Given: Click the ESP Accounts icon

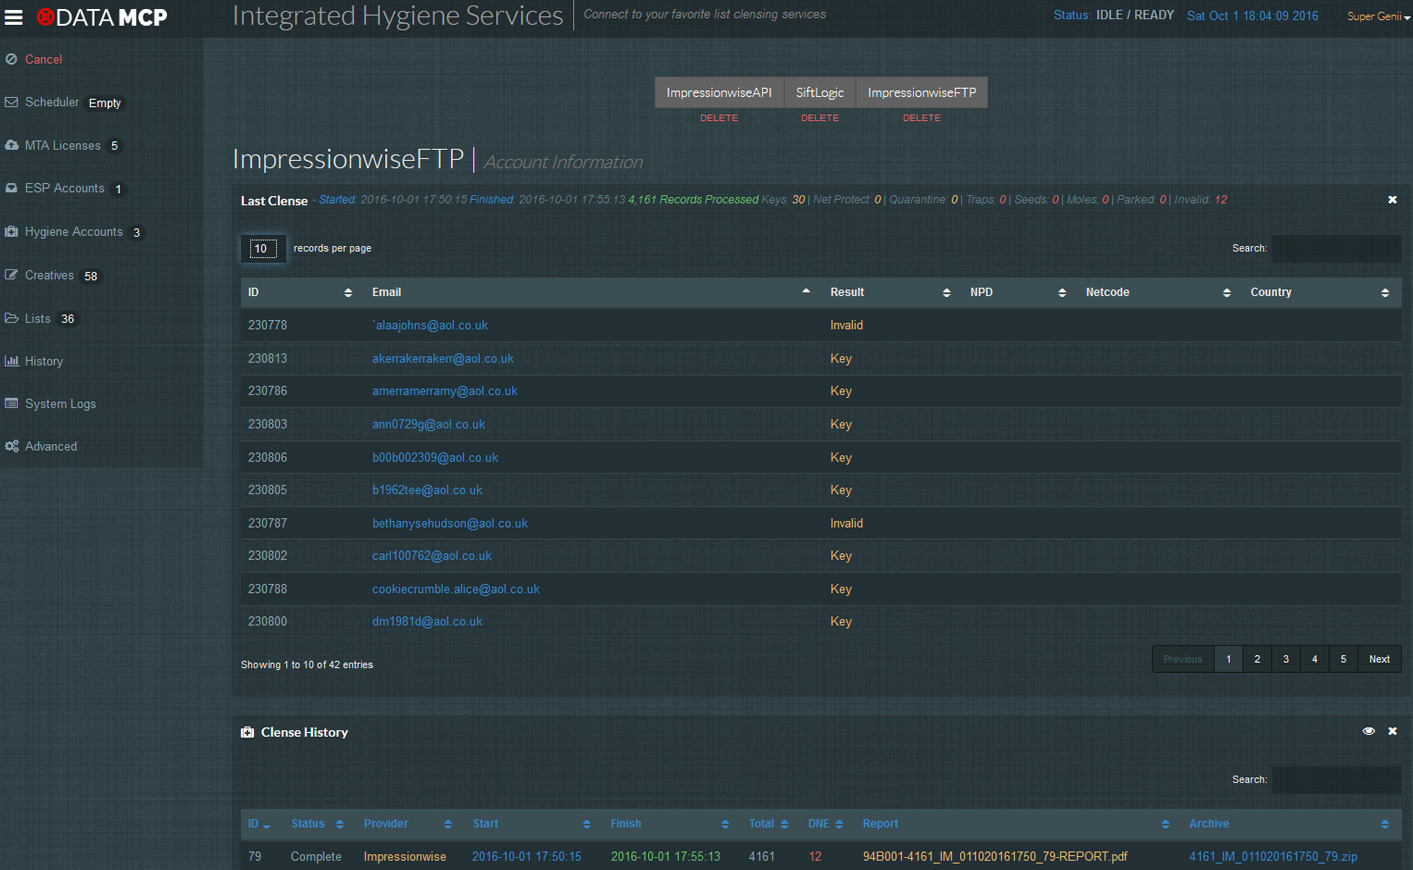Looking at the screenshot, I should click(x=11, y=188).
